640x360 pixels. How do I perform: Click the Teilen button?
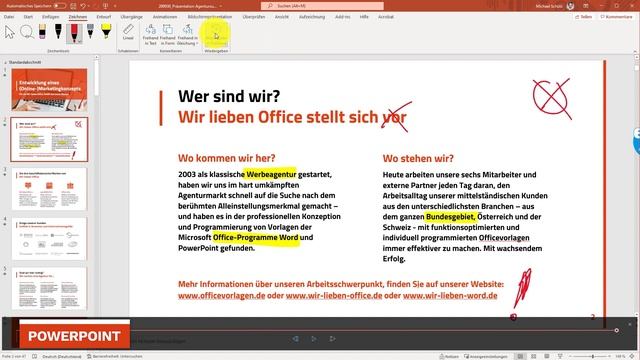pos(584,17)
